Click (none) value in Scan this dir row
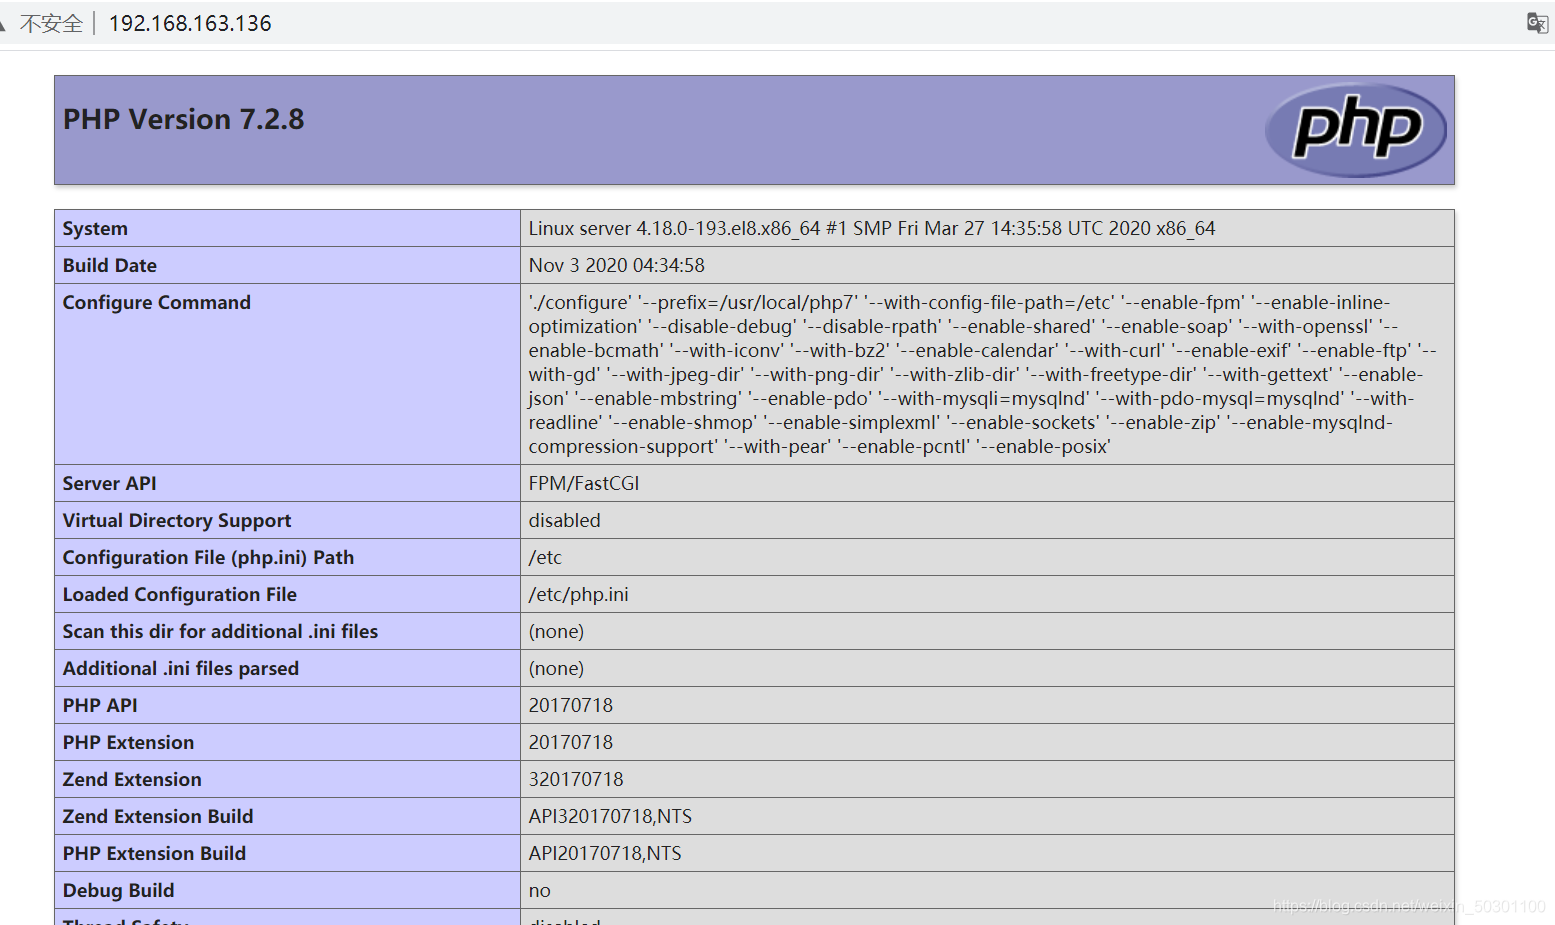 click(556, 631)
